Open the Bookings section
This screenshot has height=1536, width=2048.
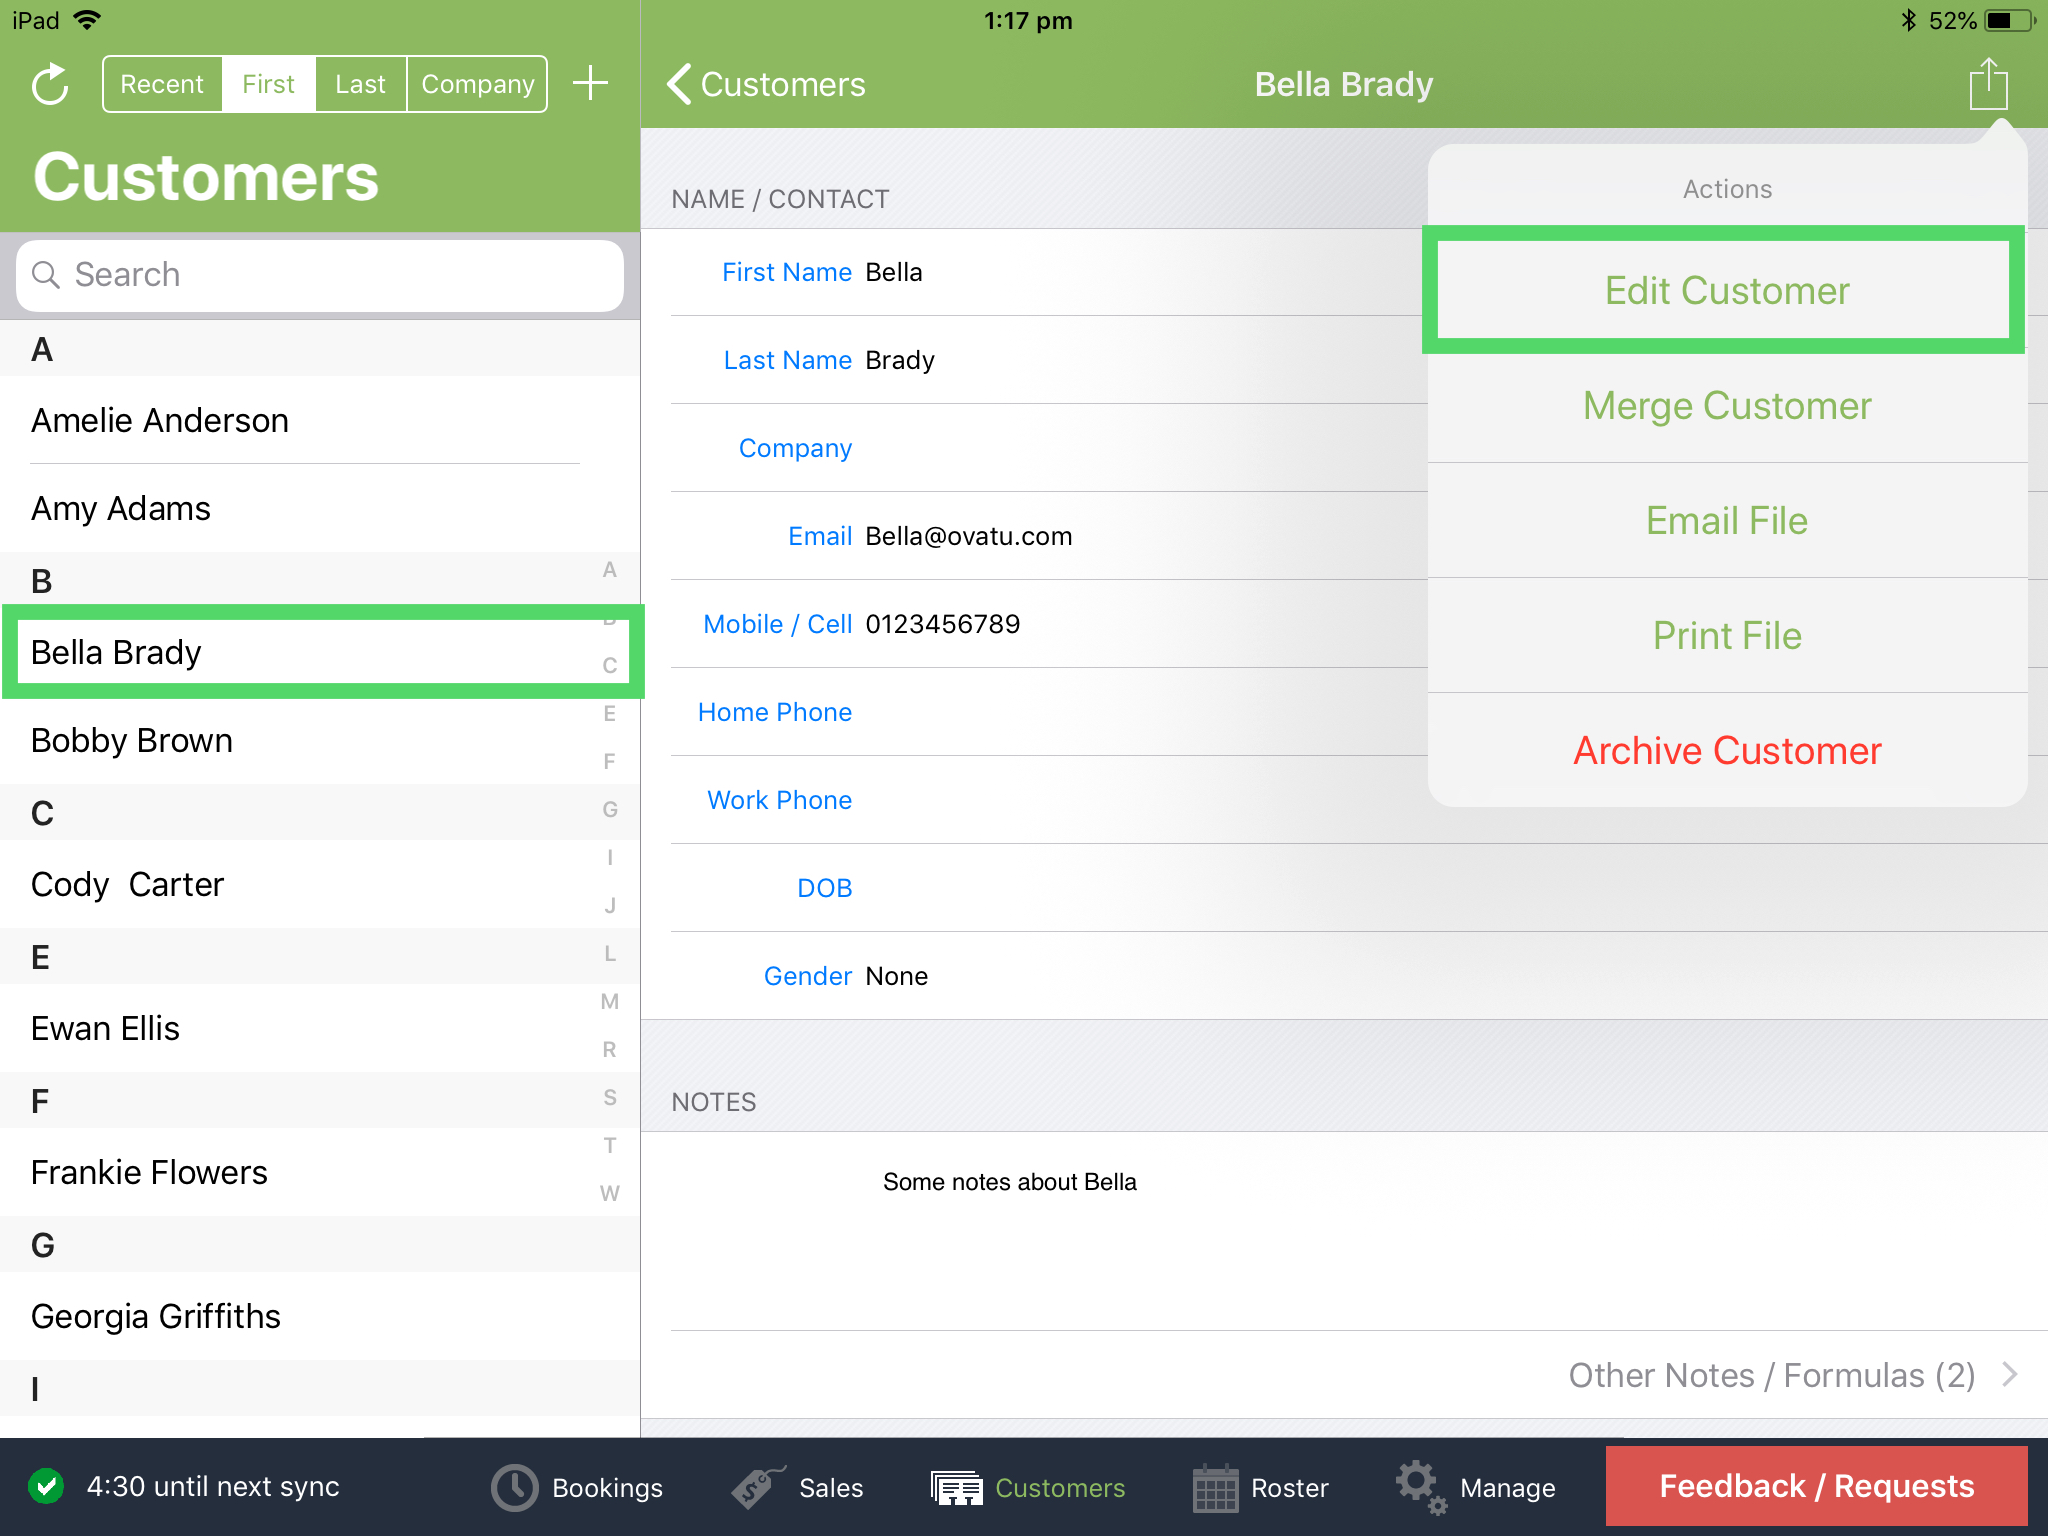576,1487
